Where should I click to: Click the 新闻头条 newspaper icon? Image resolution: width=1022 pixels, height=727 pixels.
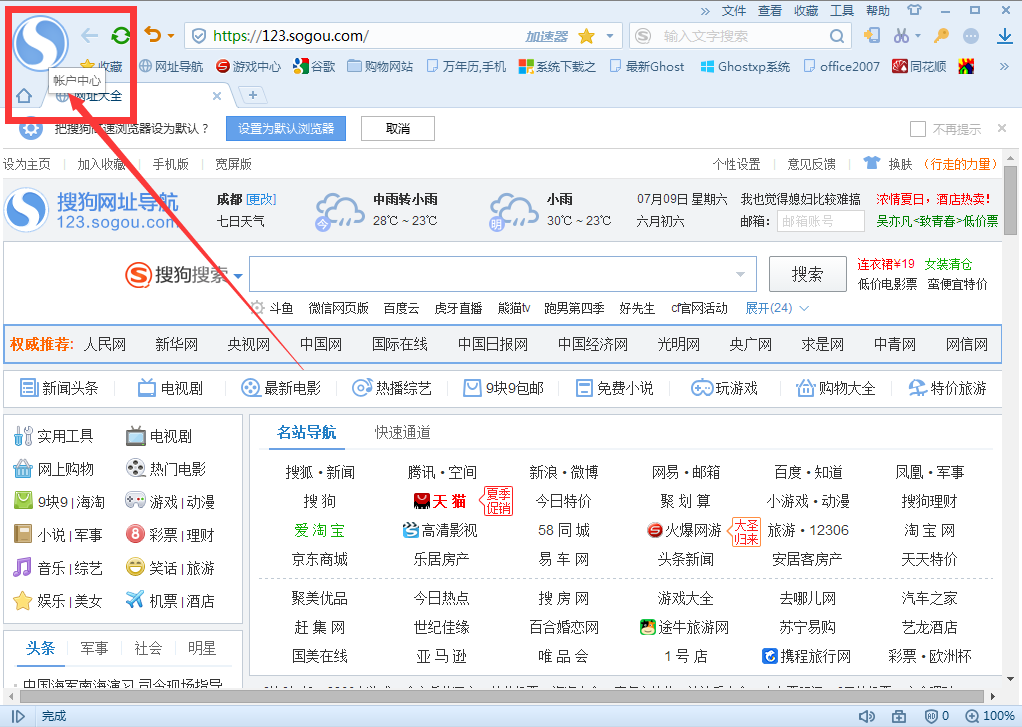[29, 388]
